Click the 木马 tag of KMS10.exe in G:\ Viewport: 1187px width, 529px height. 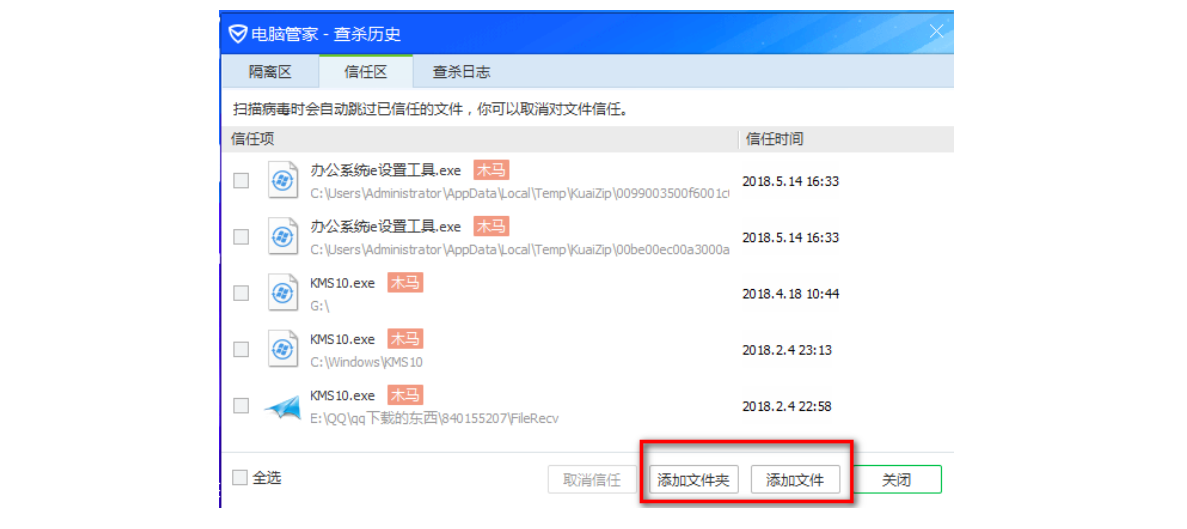405,283
